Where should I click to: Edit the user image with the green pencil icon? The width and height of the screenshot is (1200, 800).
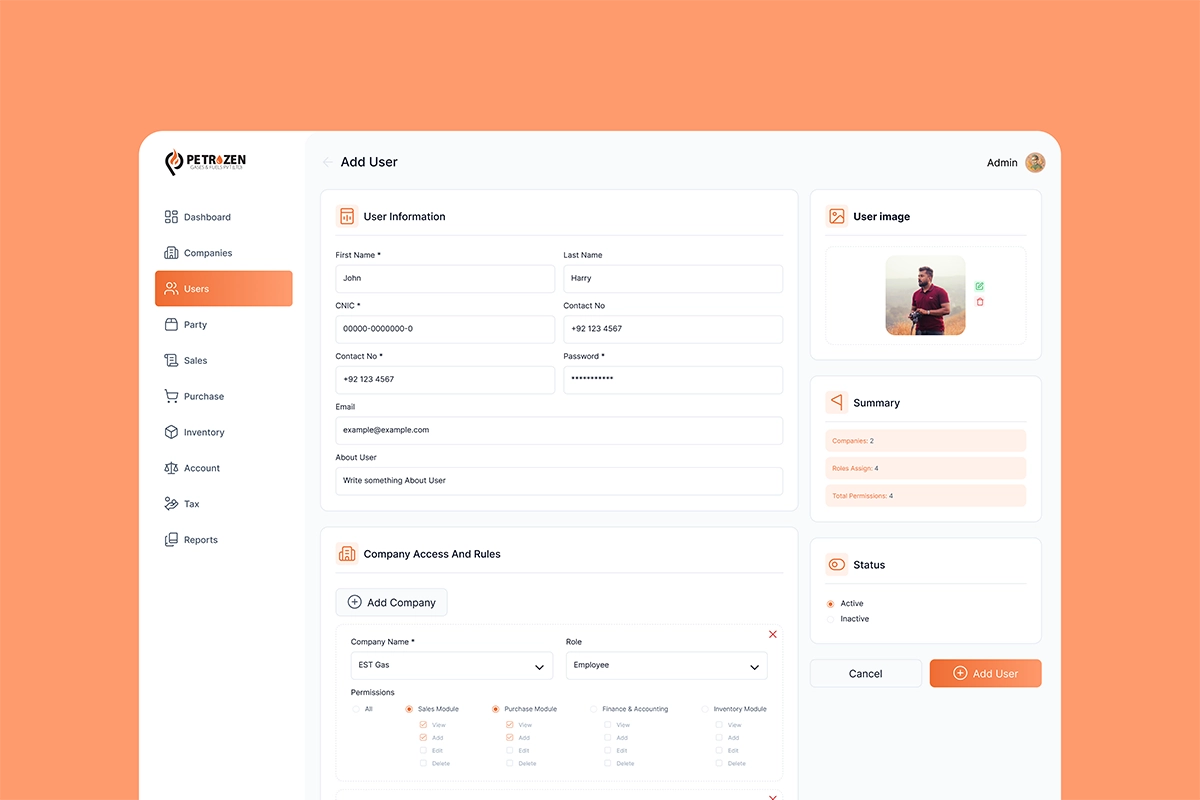point(979,285)
